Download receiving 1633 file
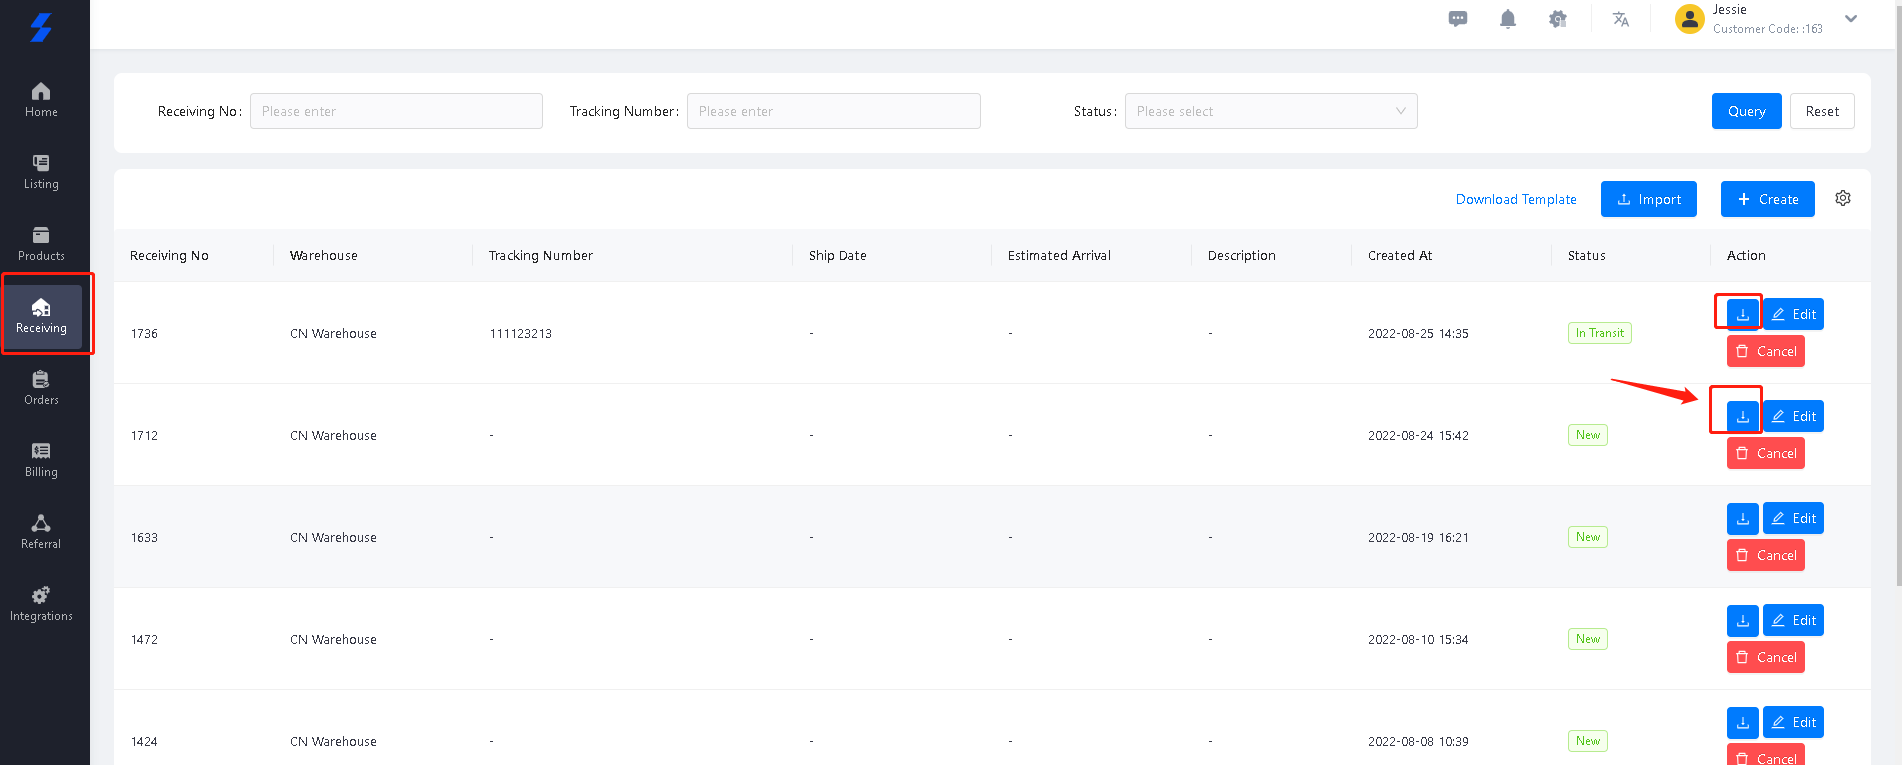 (x=1743, y=518)
